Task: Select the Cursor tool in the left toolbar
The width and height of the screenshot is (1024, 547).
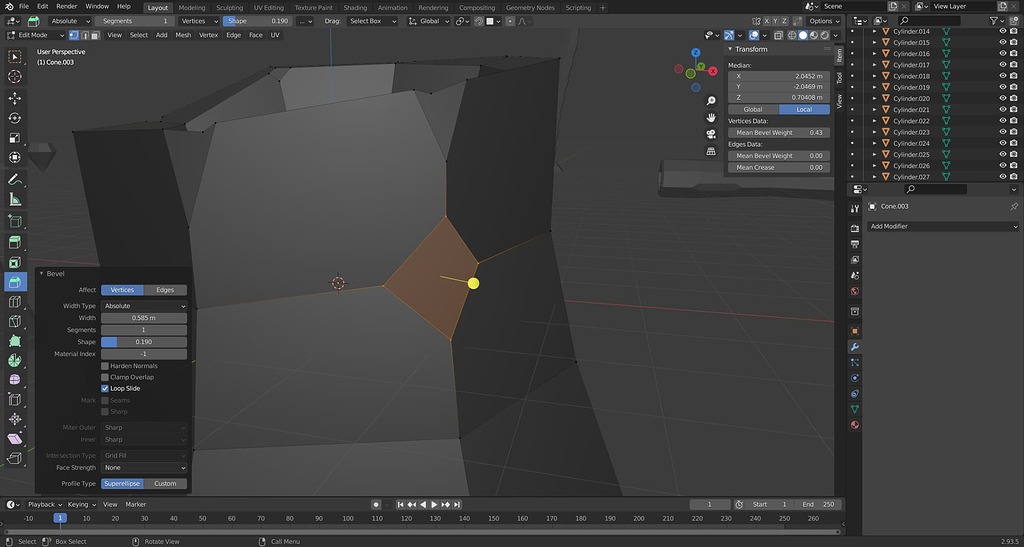Action: pyautogui.click(x=14, y=77)
